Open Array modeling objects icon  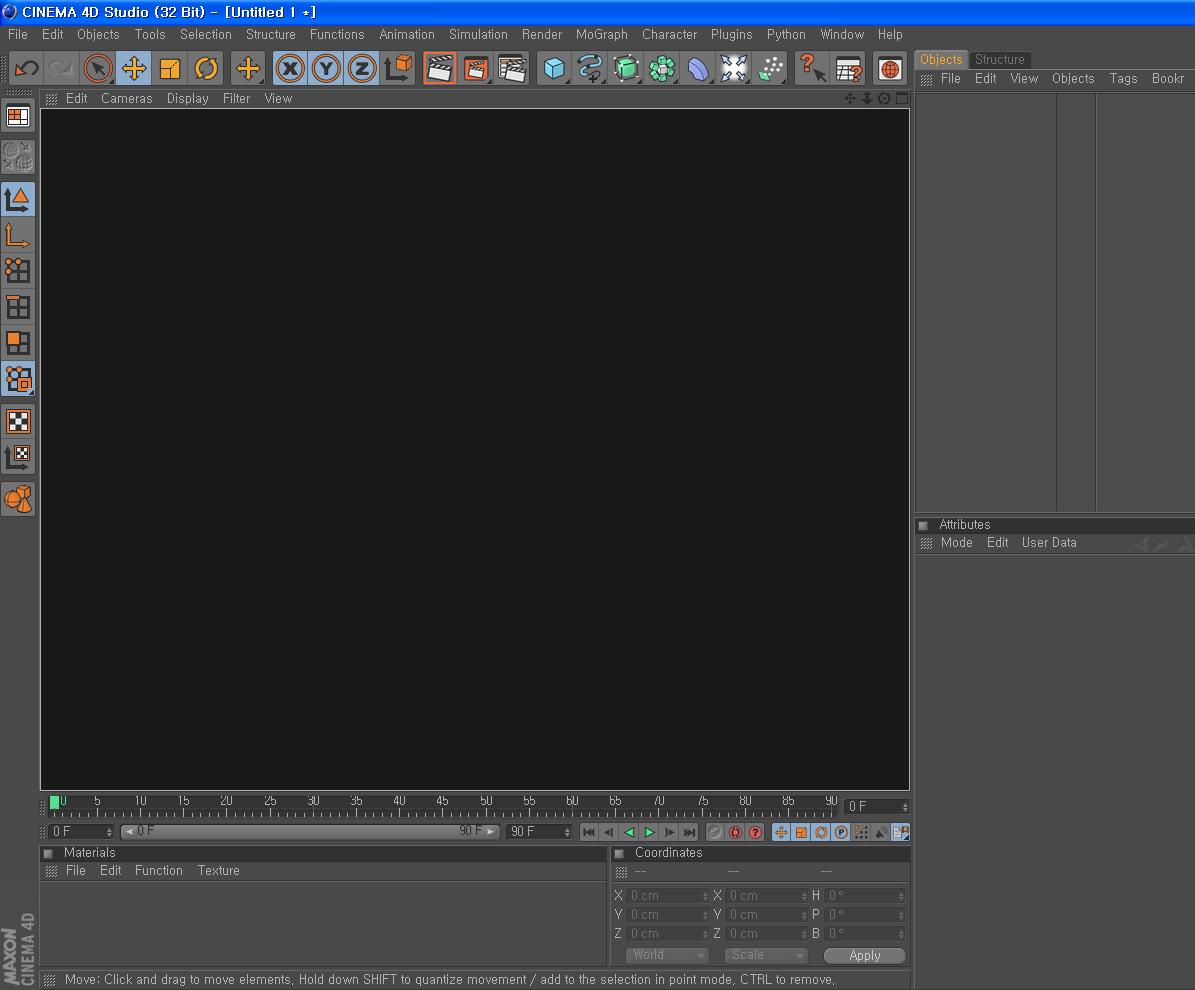tap(662, 69)
